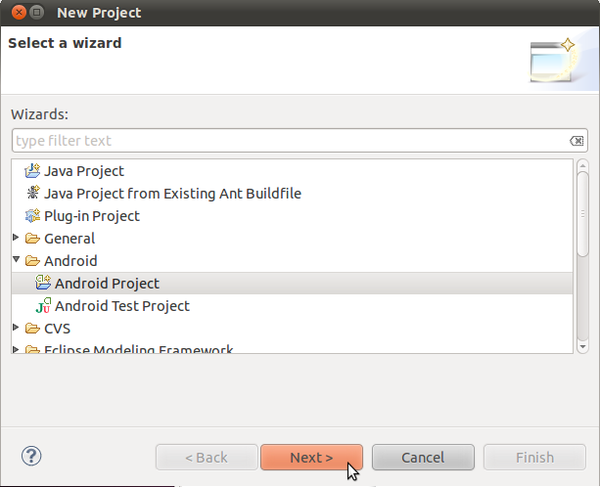Image resolution: width=600 pixels, height=487 pixels.
Task: Click the CVS folder icon
Action: point(33,328)
